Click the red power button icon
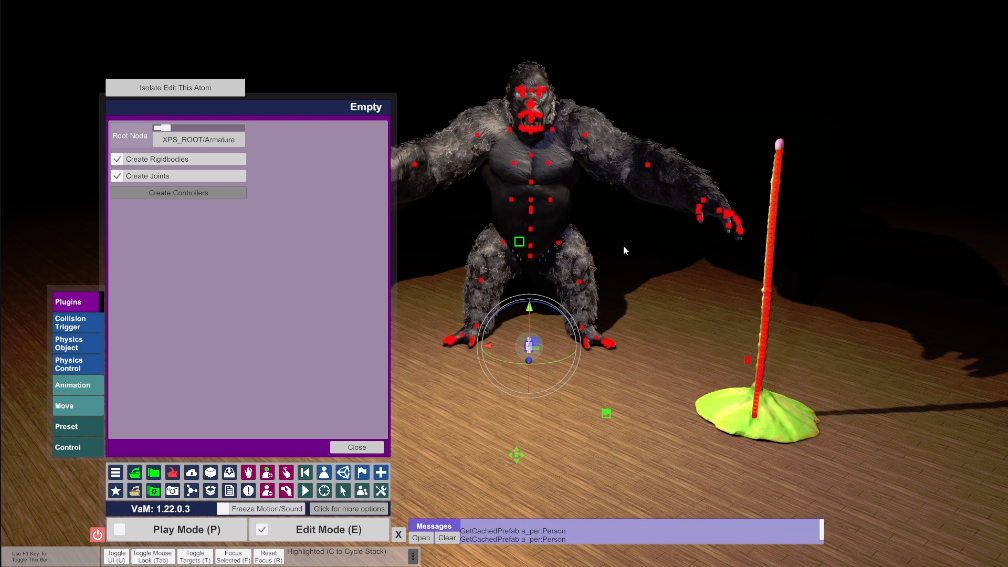The height and width of the screenshot is (567, 1008). click(x=97, y=534)
